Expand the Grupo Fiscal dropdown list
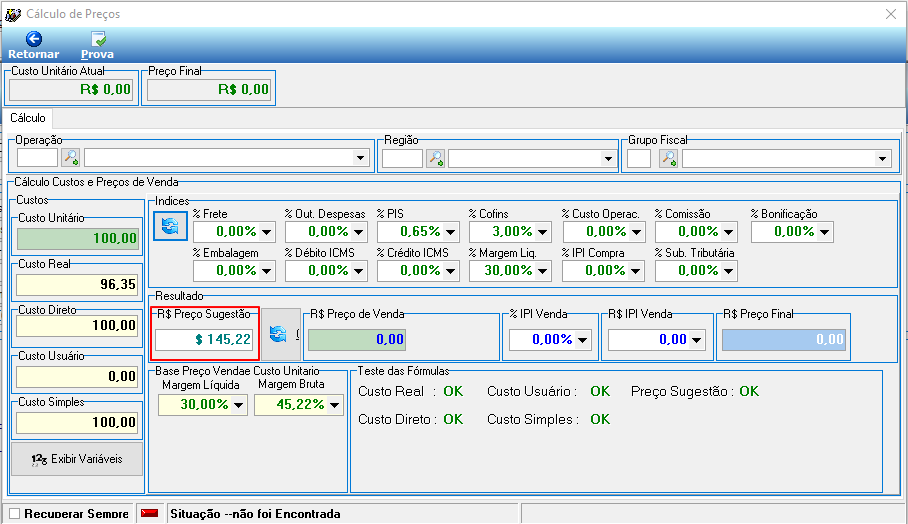The image size is (908, 524). tap(882, 158)
